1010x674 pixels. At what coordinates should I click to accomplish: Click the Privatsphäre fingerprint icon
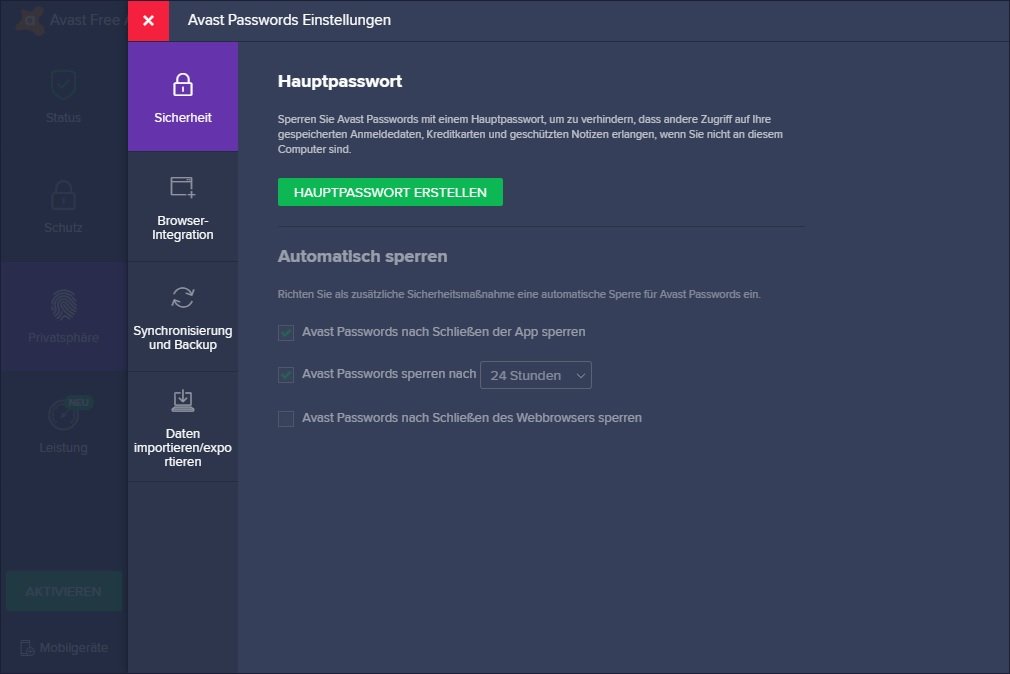pyautogui.click(x=63, y=304)
